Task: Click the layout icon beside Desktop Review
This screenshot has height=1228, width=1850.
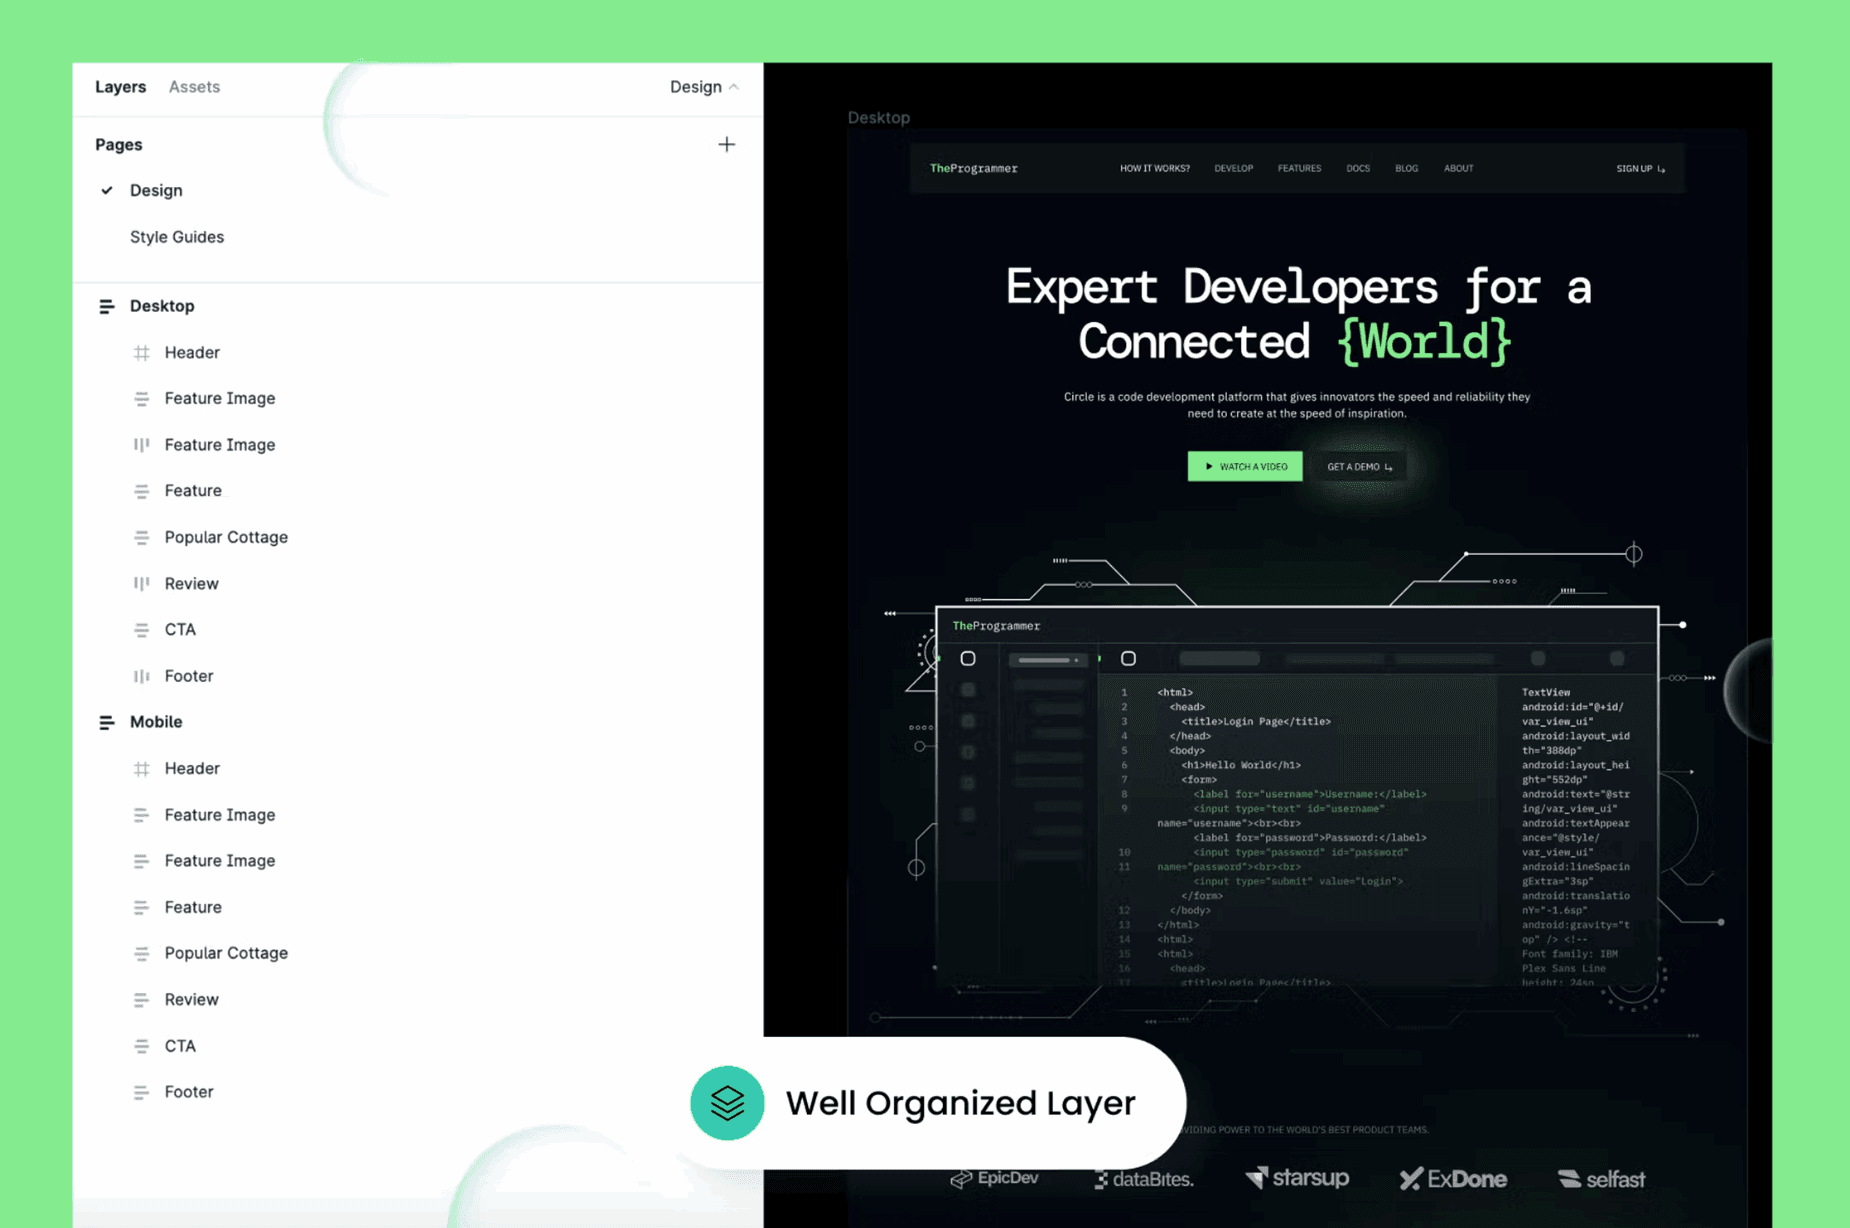Action: coord(142,584)
